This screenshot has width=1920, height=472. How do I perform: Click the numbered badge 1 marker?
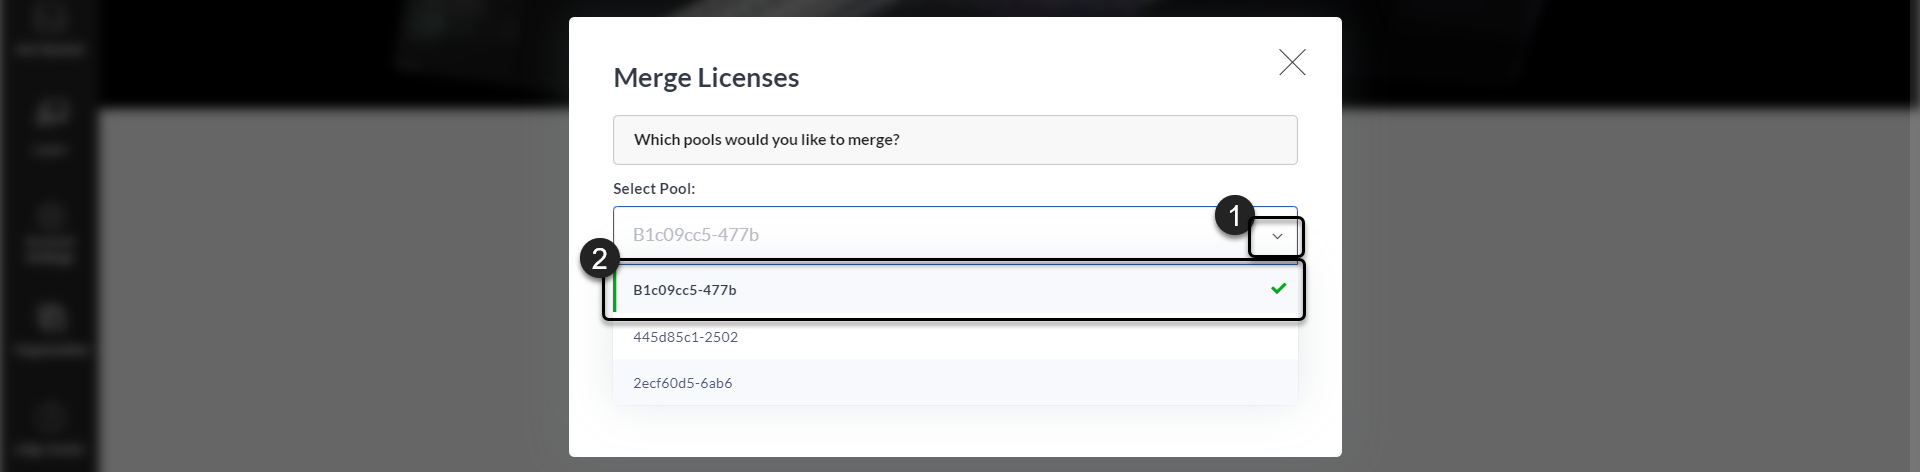(1235, 215)
